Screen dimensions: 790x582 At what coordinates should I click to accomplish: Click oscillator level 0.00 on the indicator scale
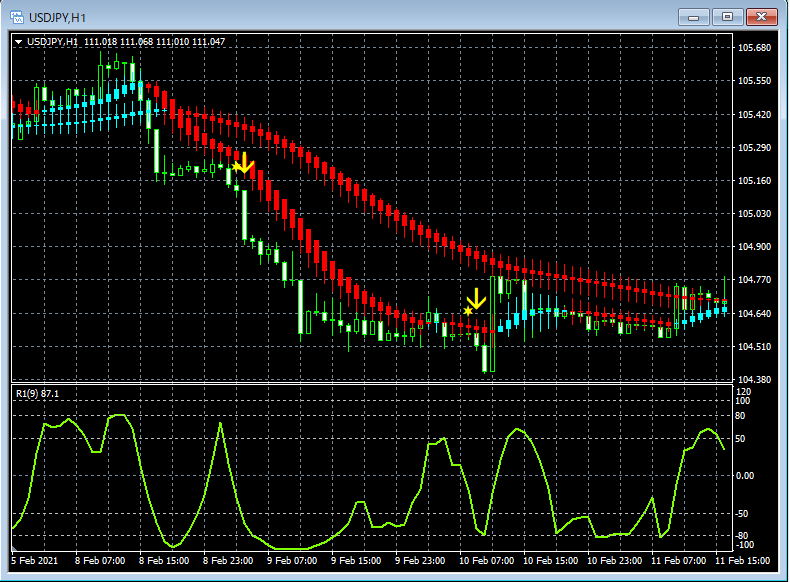click(745, 476)
